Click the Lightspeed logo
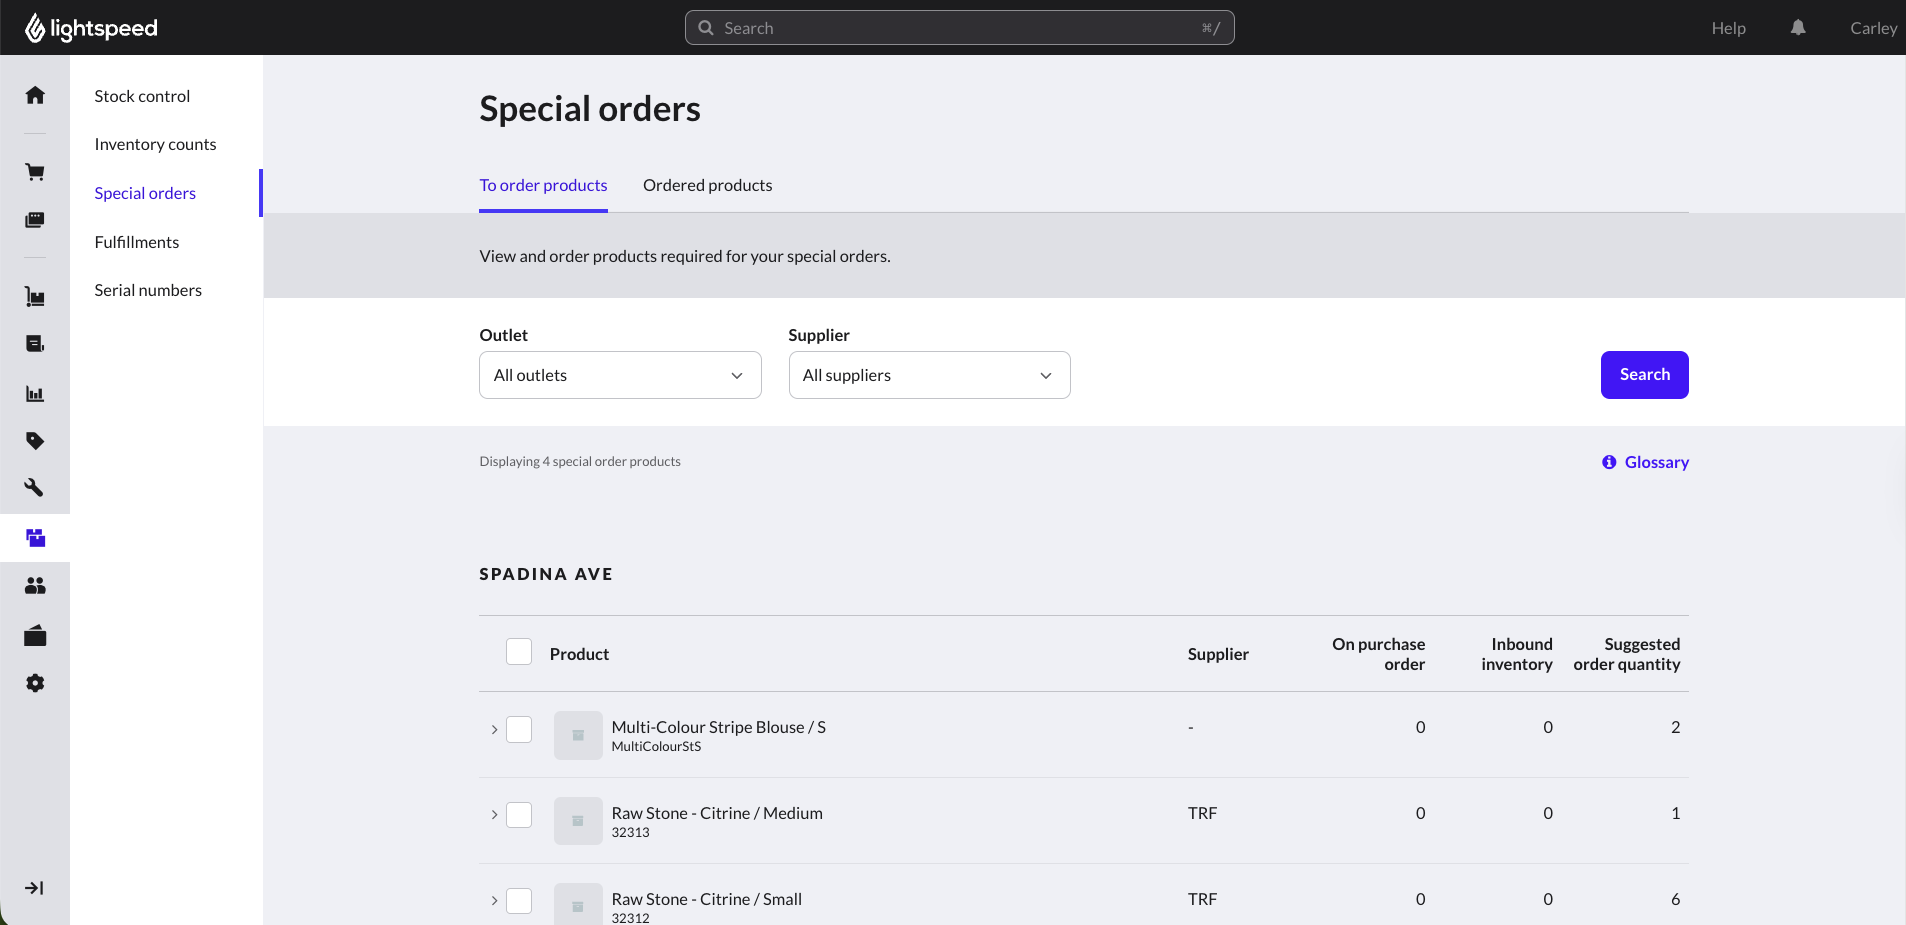Image resolution: width=1906 pixels, height=925 pixels. (91, 28)
